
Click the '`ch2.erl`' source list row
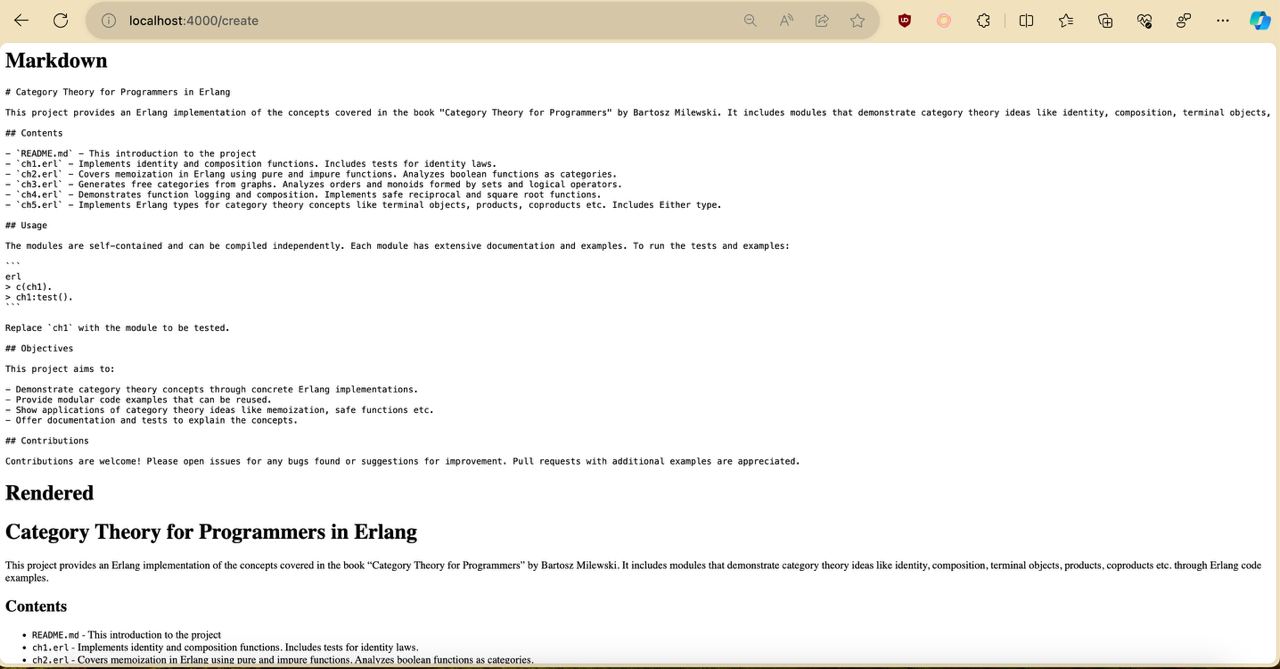coord(310,174)
